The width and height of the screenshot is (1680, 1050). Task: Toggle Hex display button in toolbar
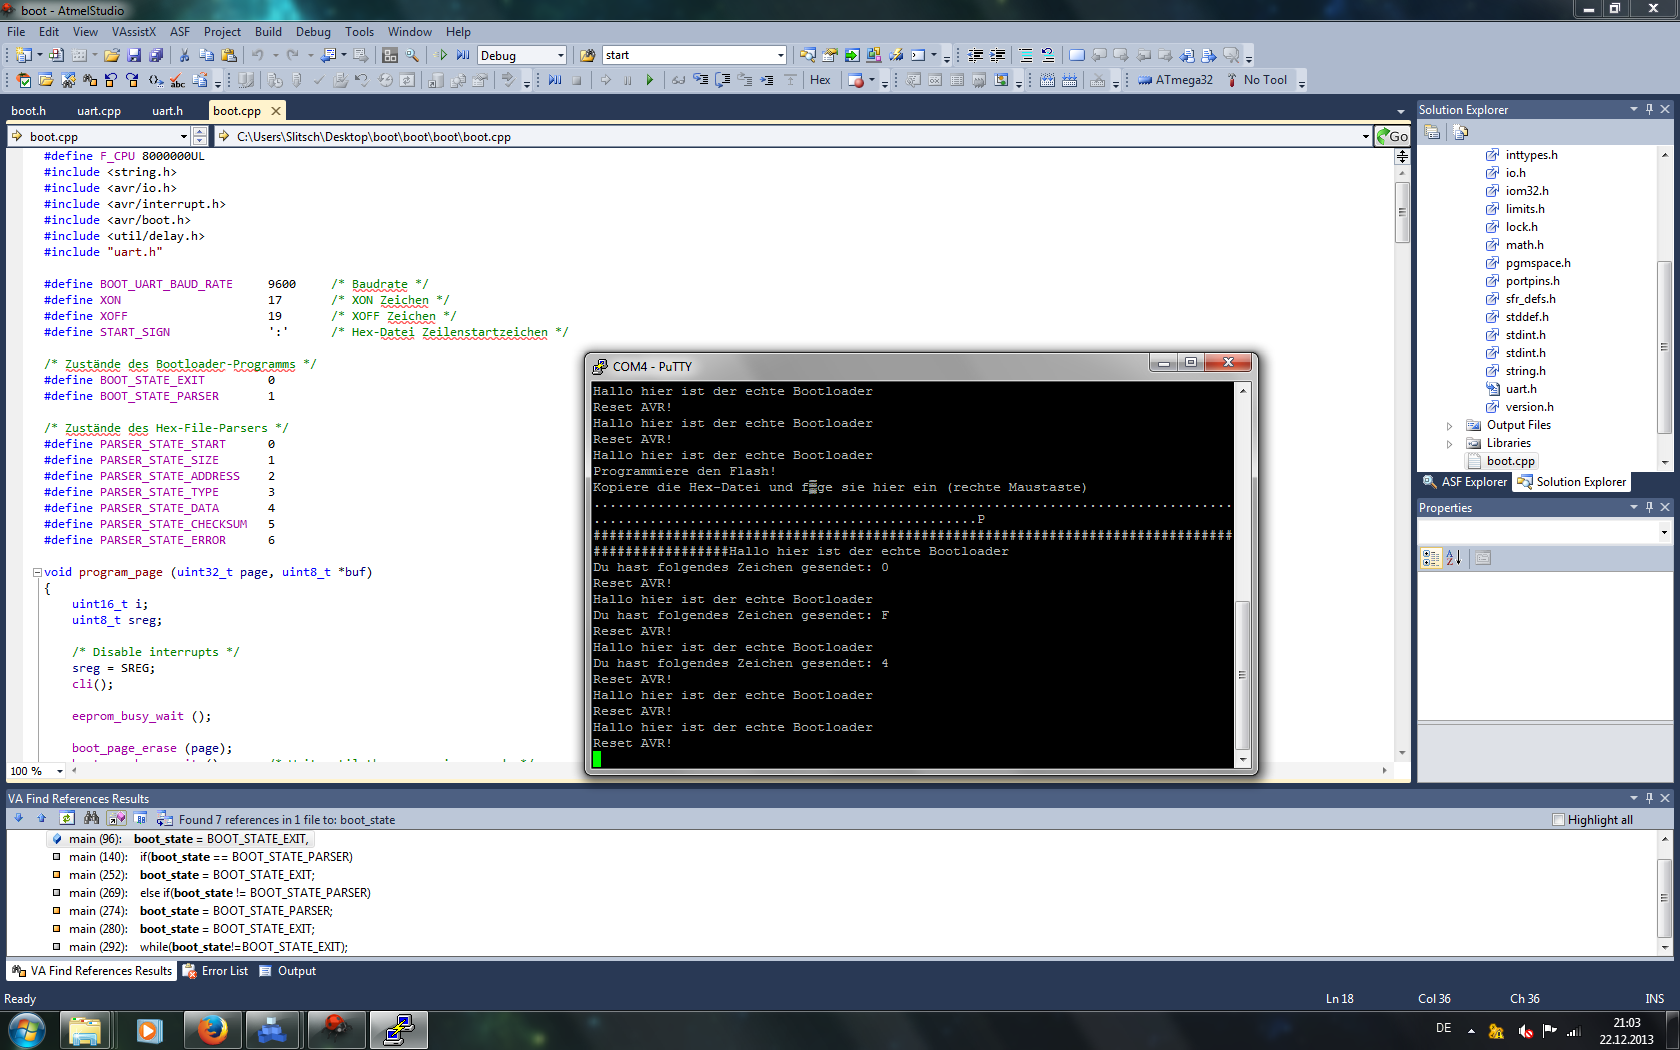[x=820, y=80]
